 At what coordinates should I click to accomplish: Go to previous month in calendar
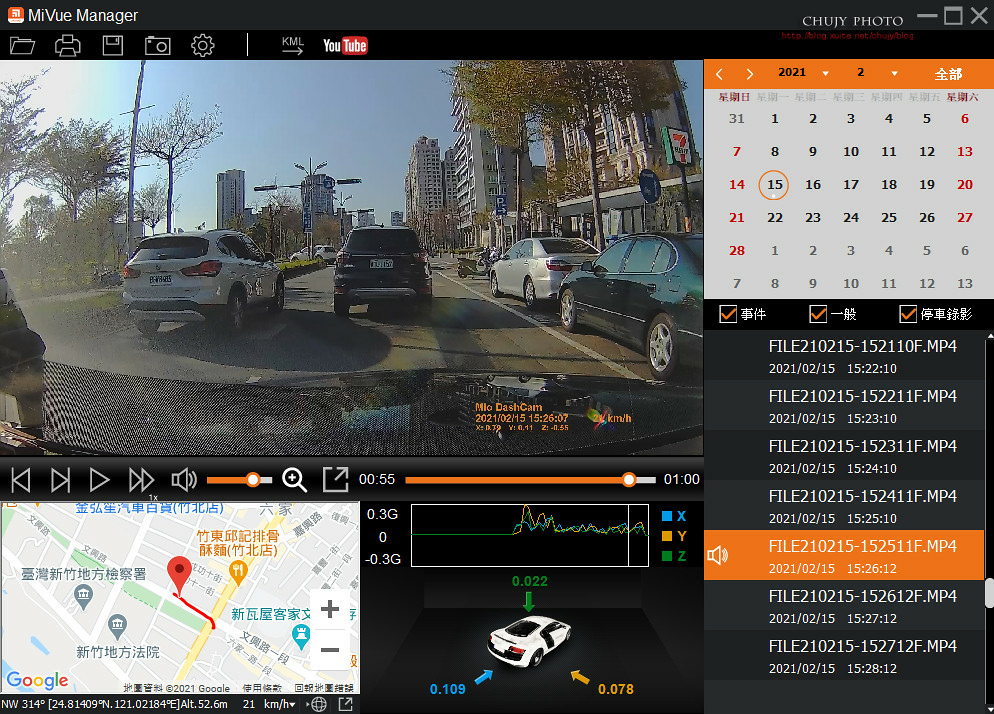click(720, 74)
